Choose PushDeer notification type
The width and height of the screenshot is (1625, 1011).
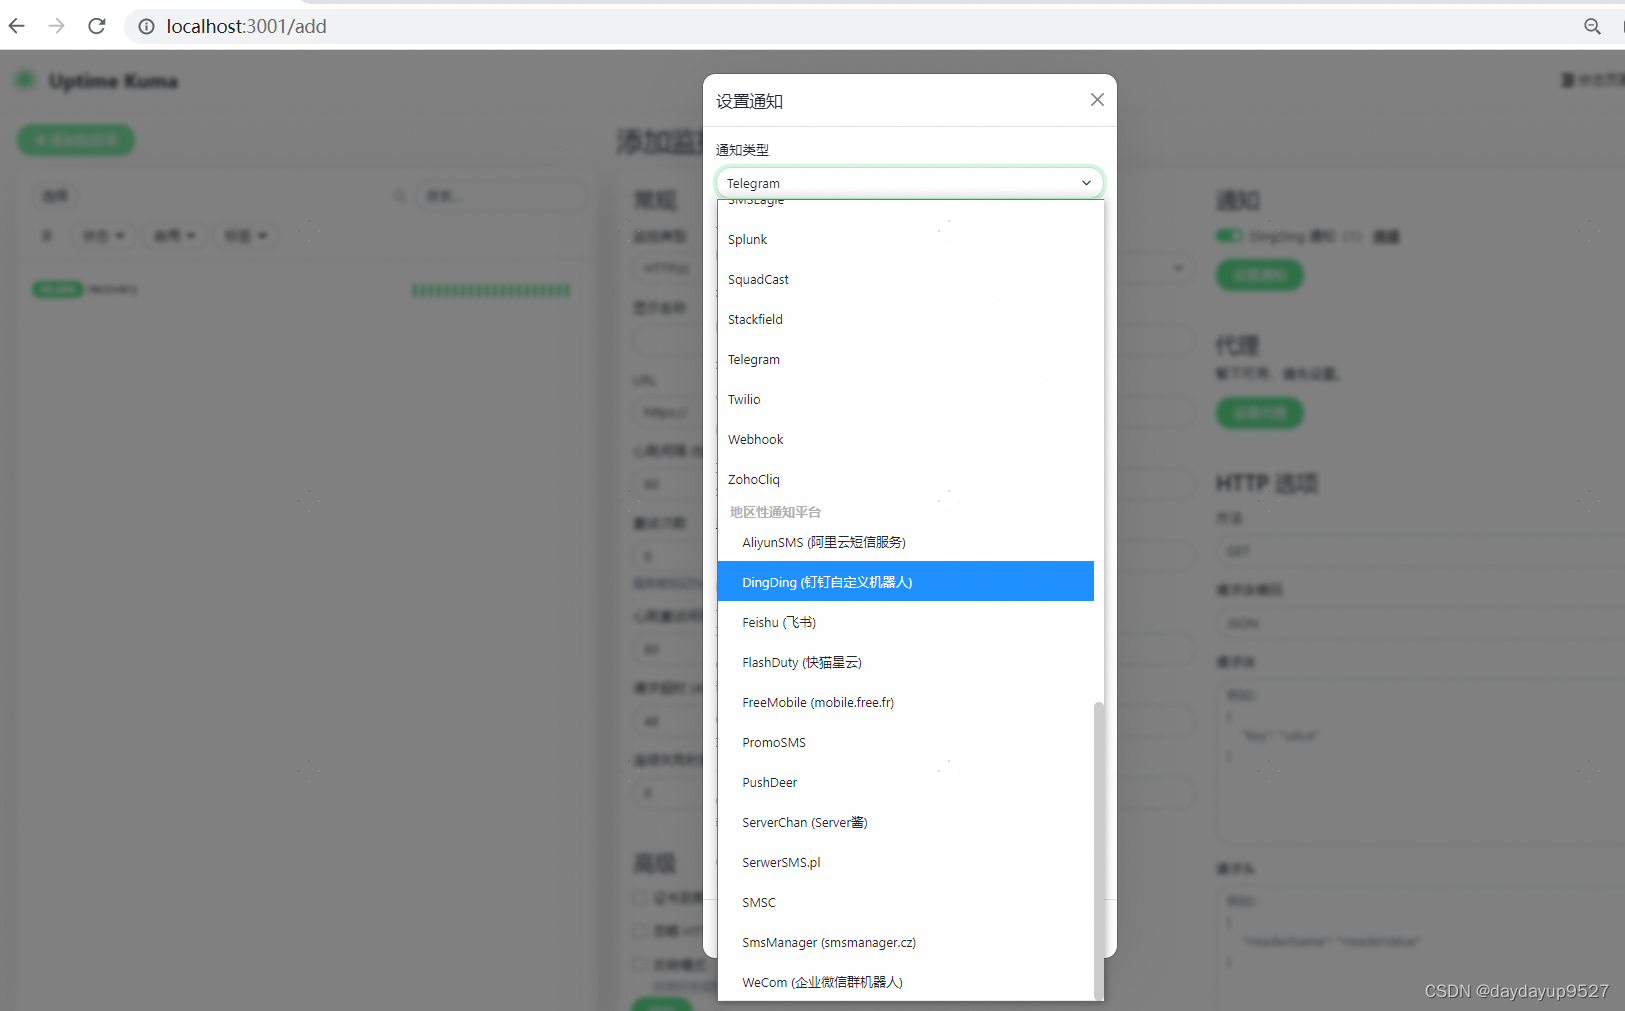pos(905,782)
